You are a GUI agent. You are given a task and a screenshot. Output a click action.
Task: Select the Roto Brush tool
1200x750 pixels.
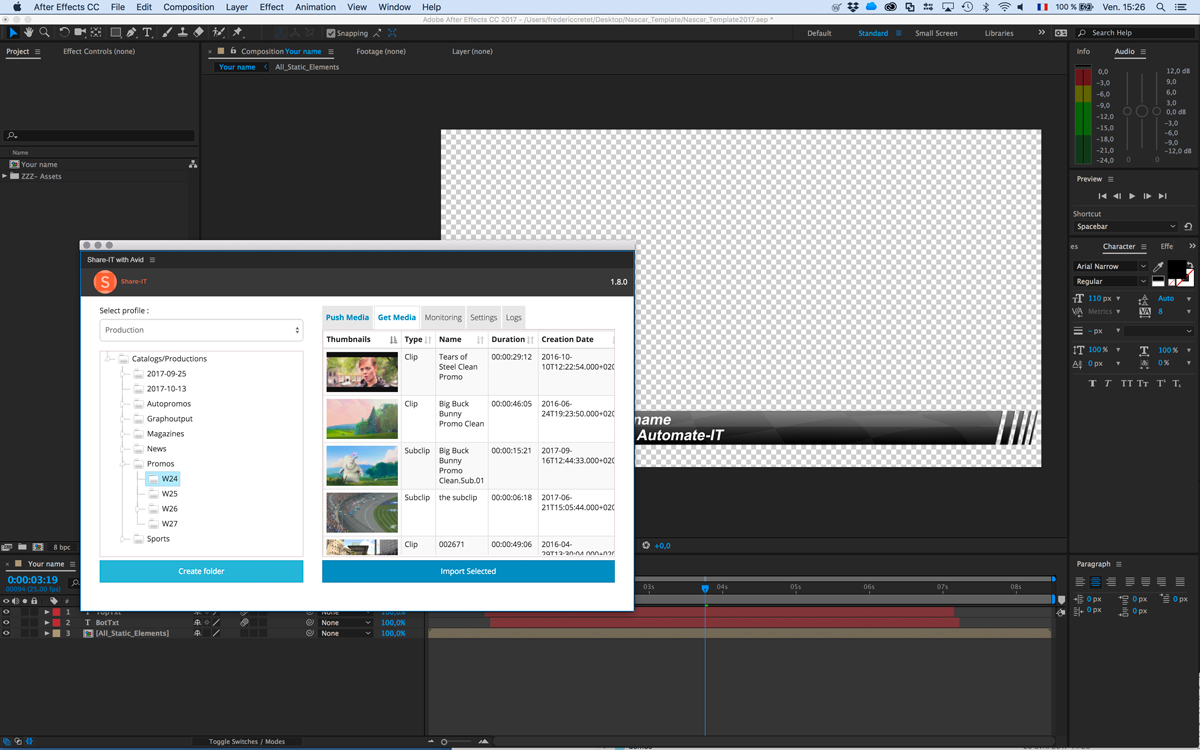pos(219,33)
